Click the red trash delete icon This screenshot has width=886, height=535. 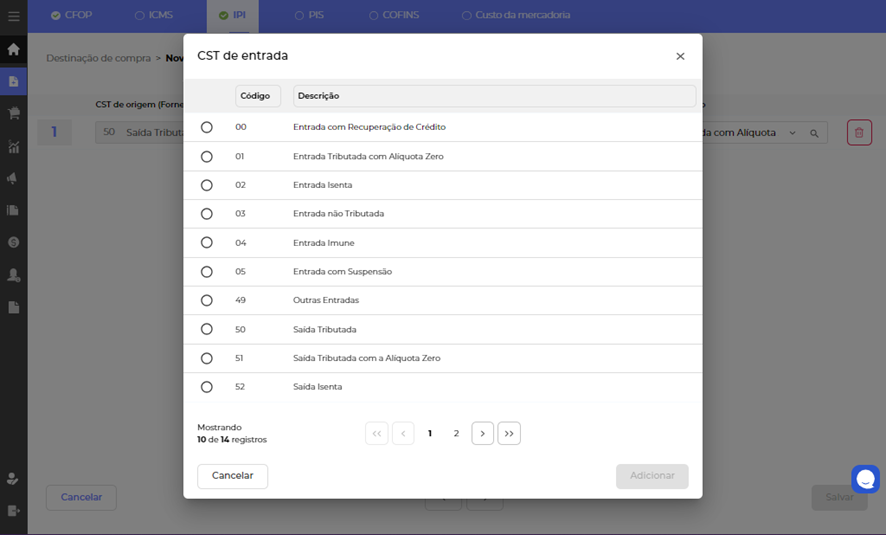point(859,132)
